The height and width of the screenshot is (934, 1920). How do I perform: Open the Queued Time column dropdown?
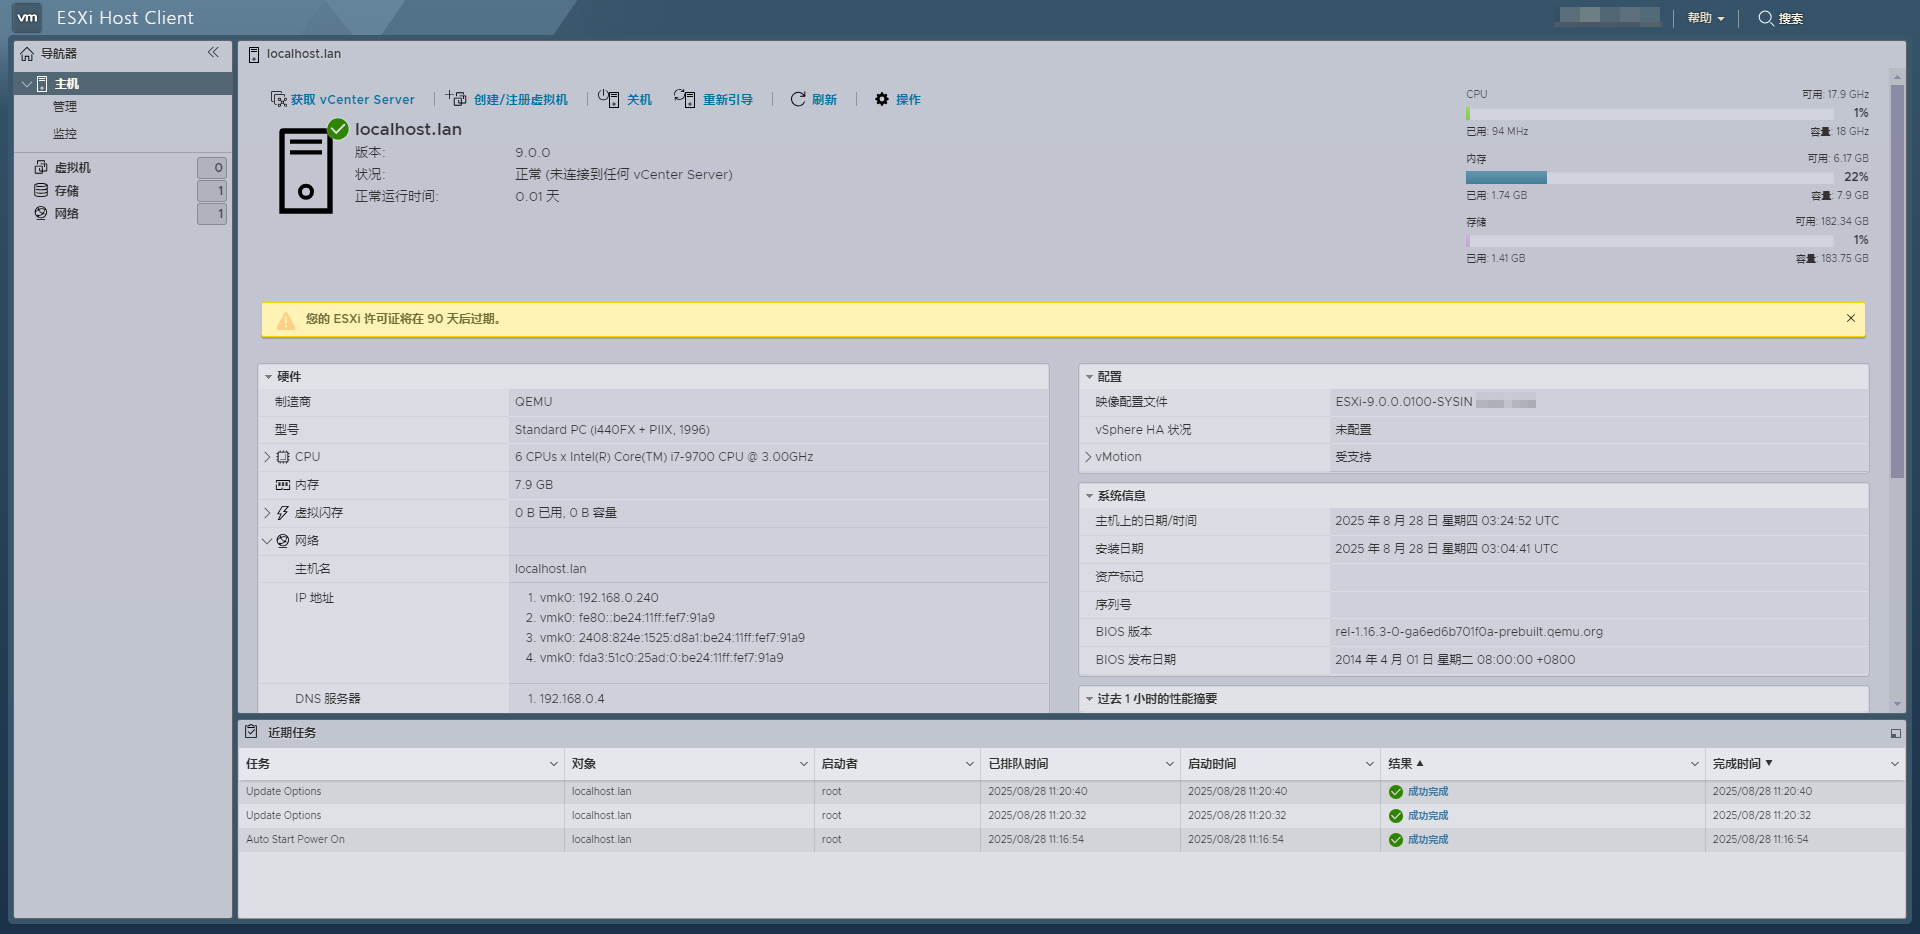[x=1170, y=764]
